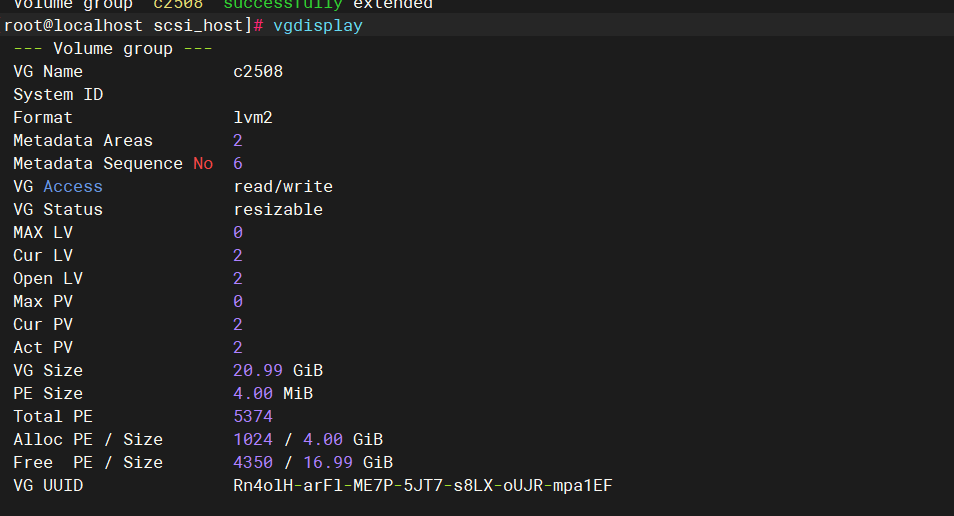Click the Act PV label
954x516 pixels.
pos(43,347)
